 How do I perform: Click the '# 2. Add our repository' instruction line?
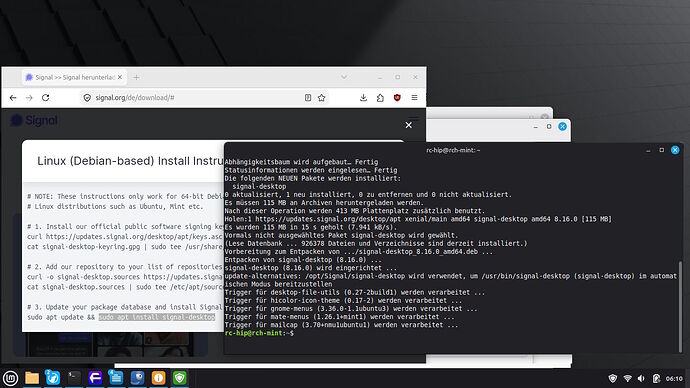125,267
